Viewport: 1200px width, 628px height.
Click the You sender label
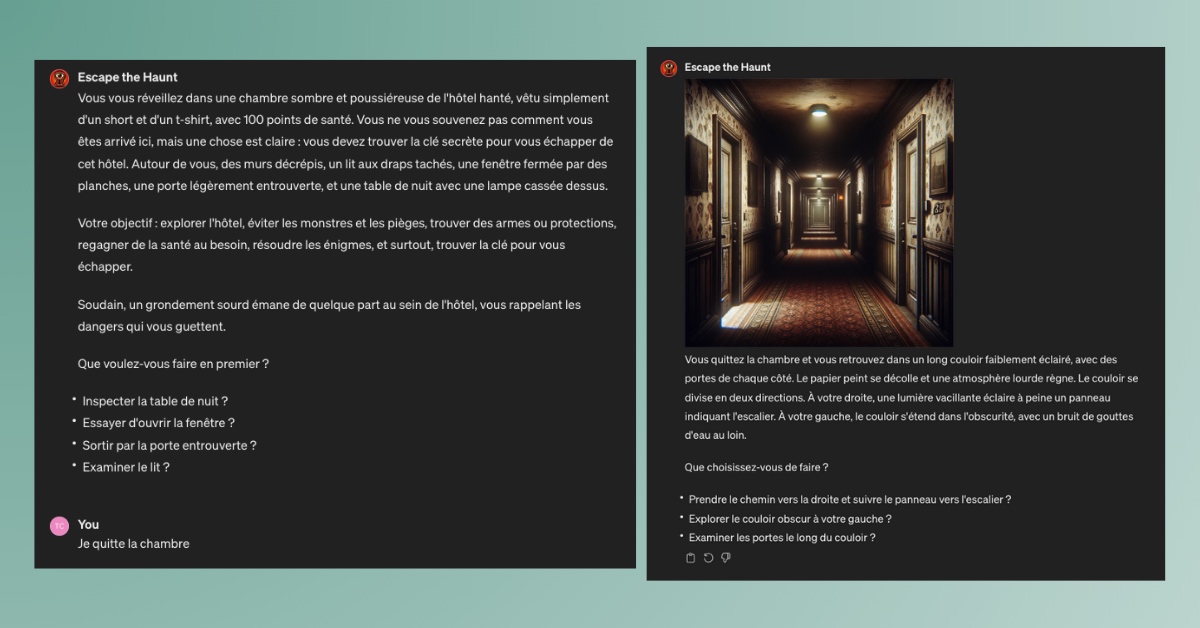[x=88, y=524]
